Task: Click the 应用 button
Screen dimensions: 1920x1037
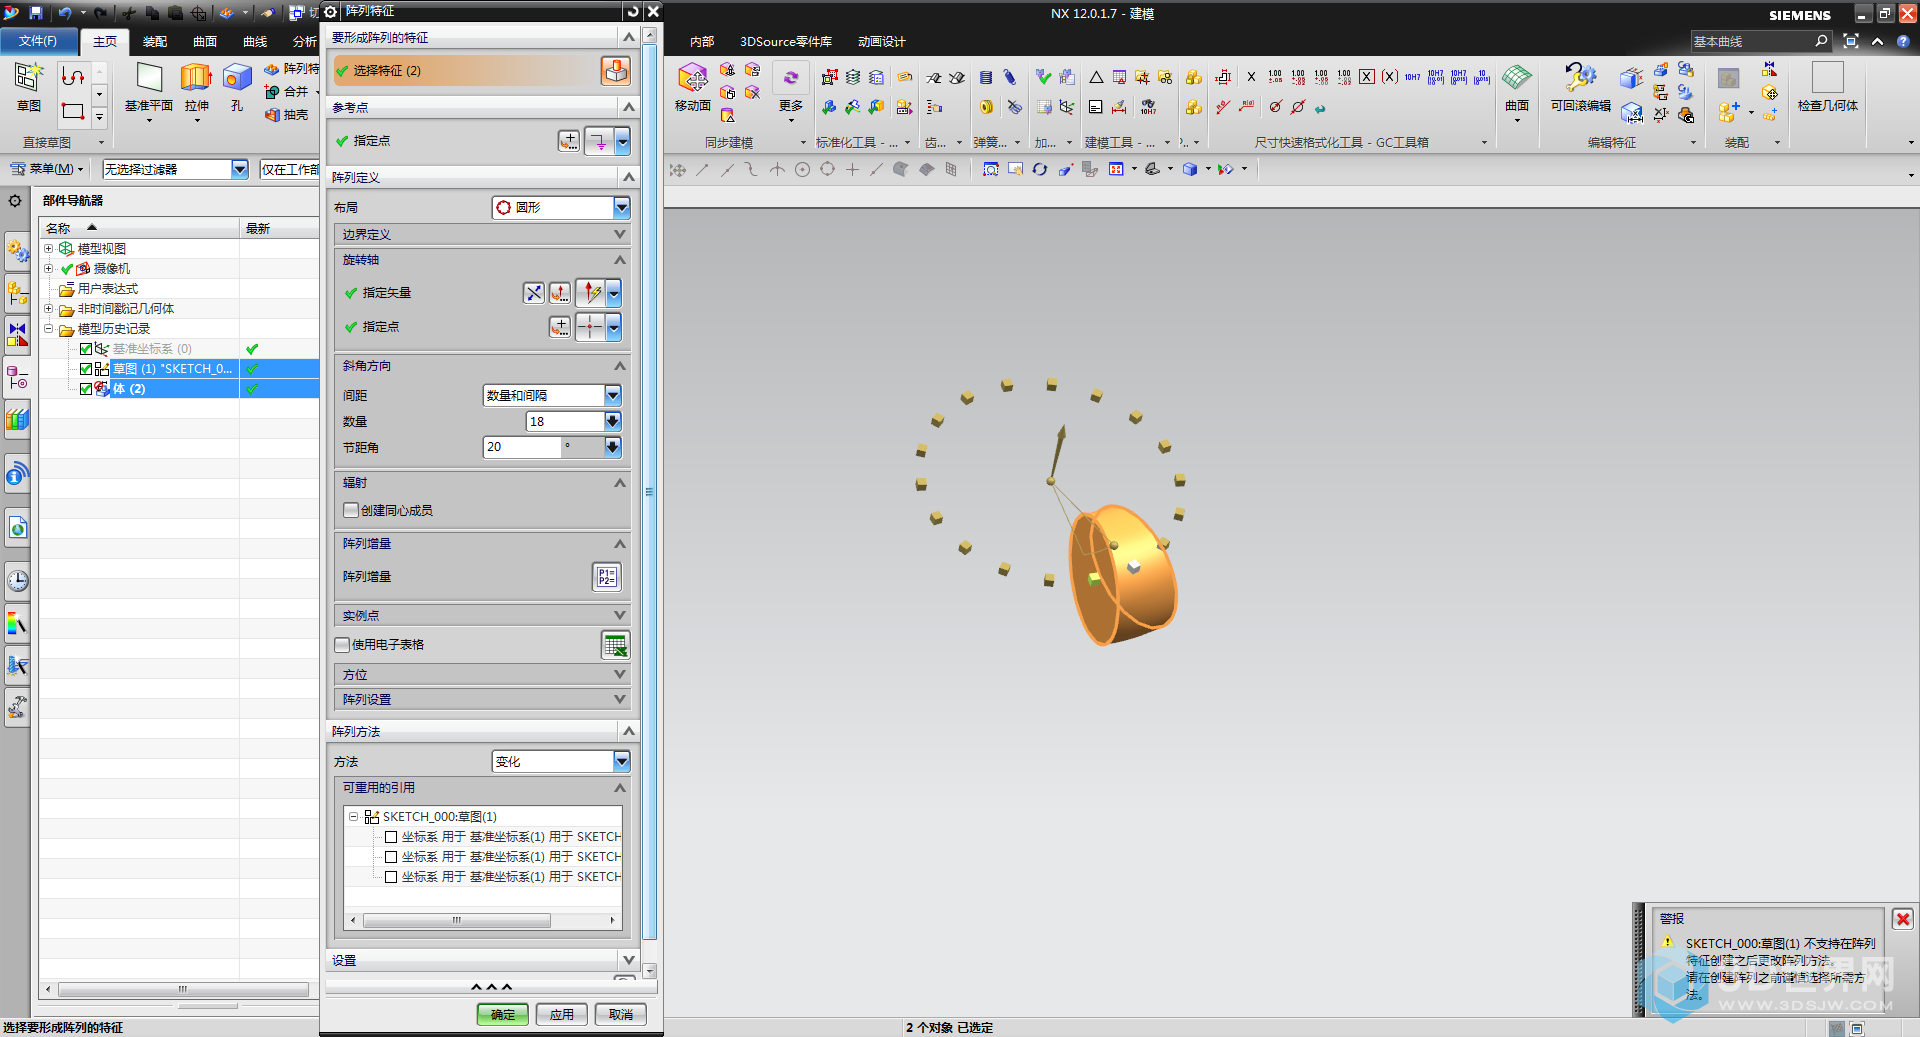Action: 562,1014
